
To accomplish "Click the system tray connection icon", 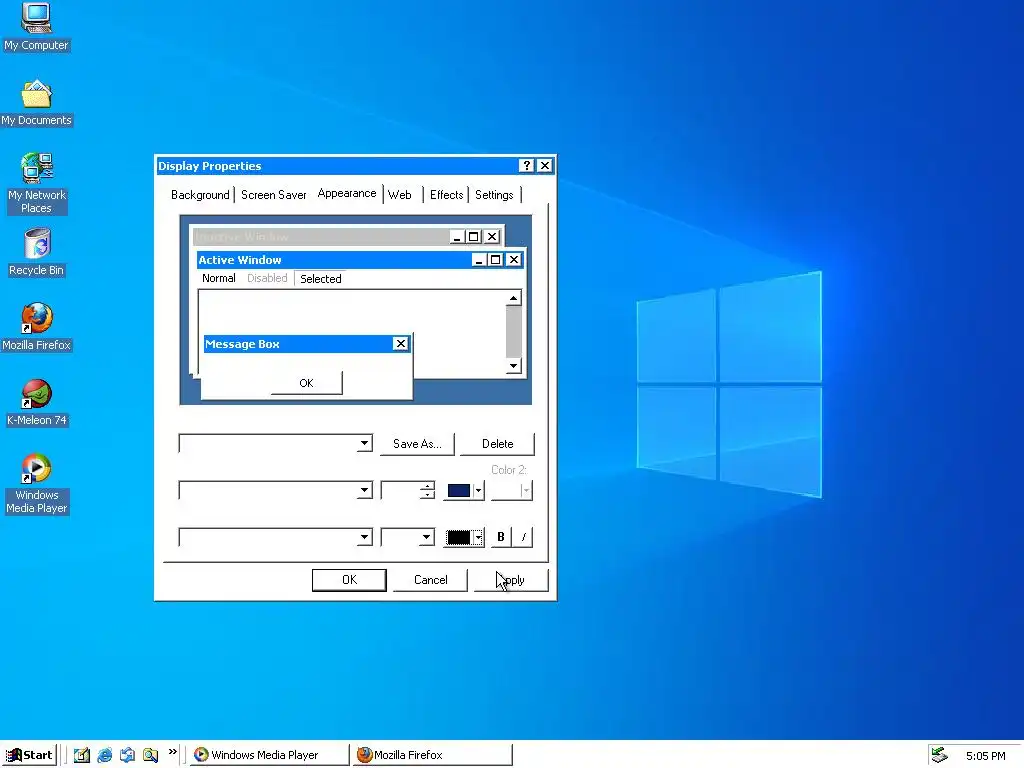I will [939, 755].
